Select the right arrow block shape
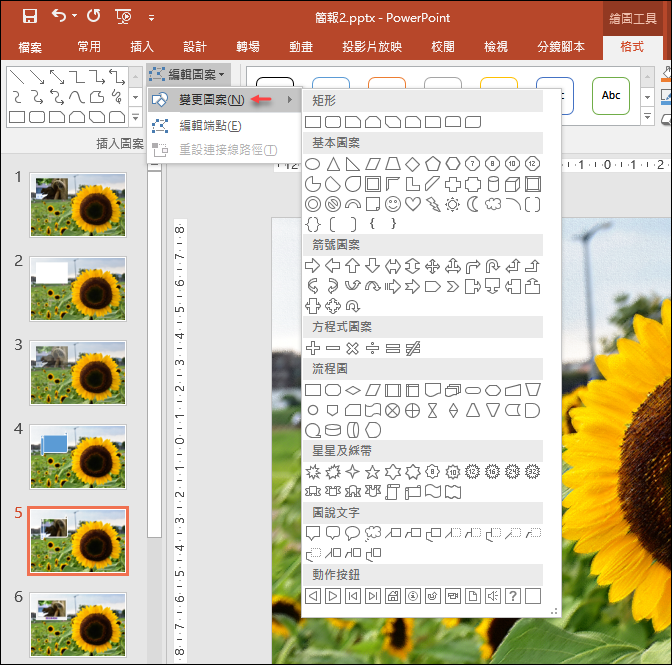This screenshot has height=665, width=672. (x=312, y=265)
